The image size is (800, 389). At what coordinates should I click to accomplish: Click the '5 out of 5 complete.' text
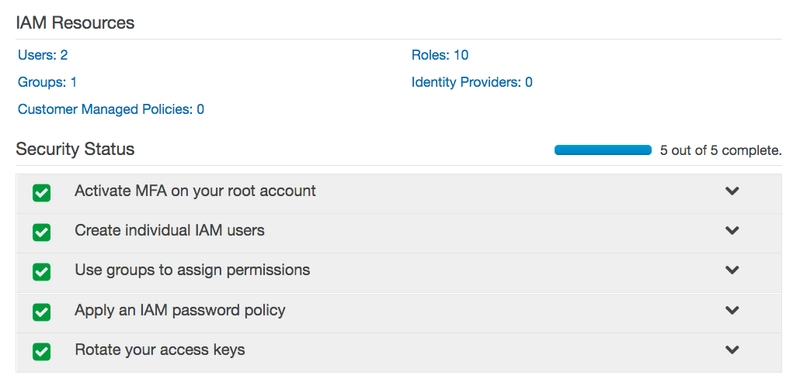click(x=721, y=151)
